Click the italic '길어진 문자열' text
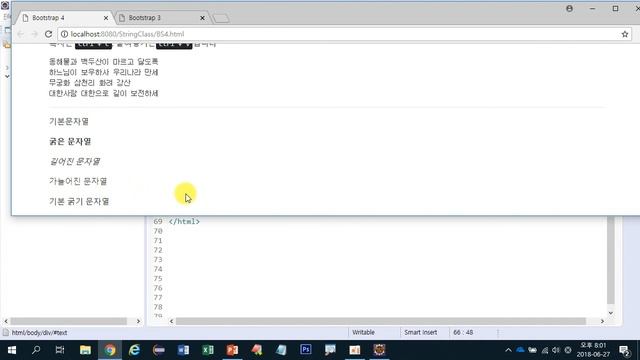 (x=75, y=161)
